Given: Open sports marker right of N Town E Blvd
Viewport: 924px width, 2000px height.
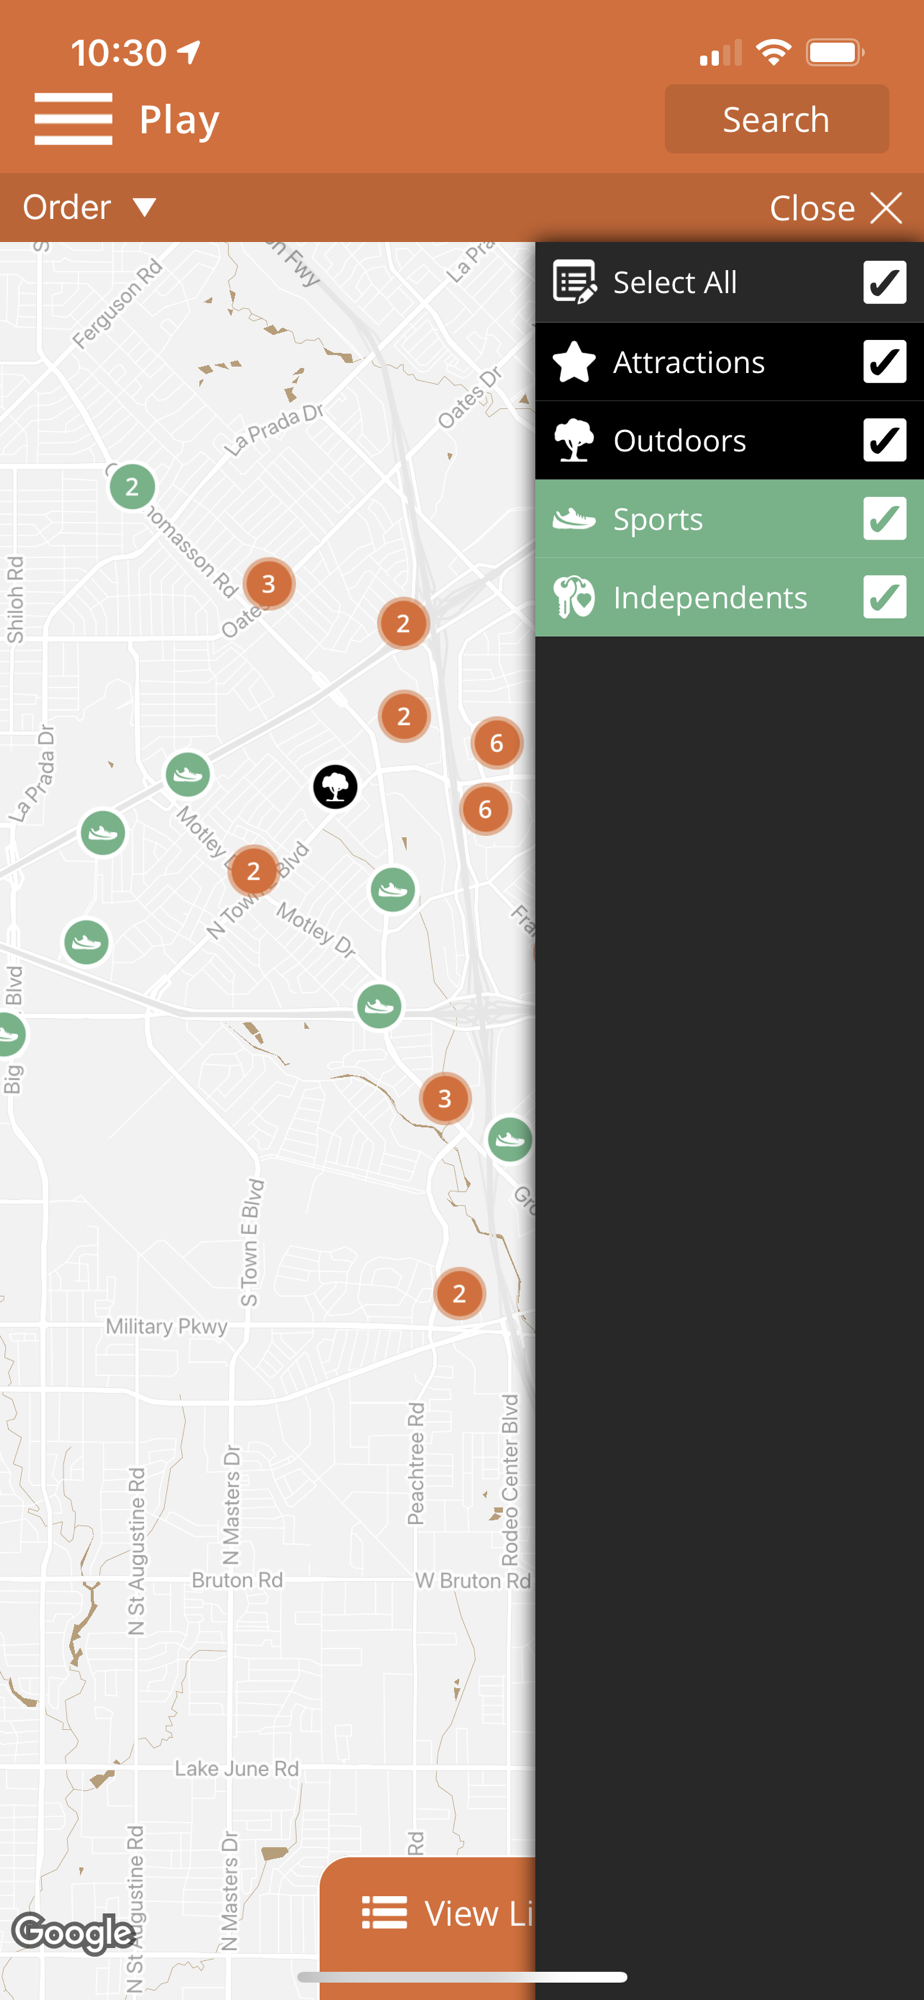Looking at the screenshot, I should tap(393, 889).
